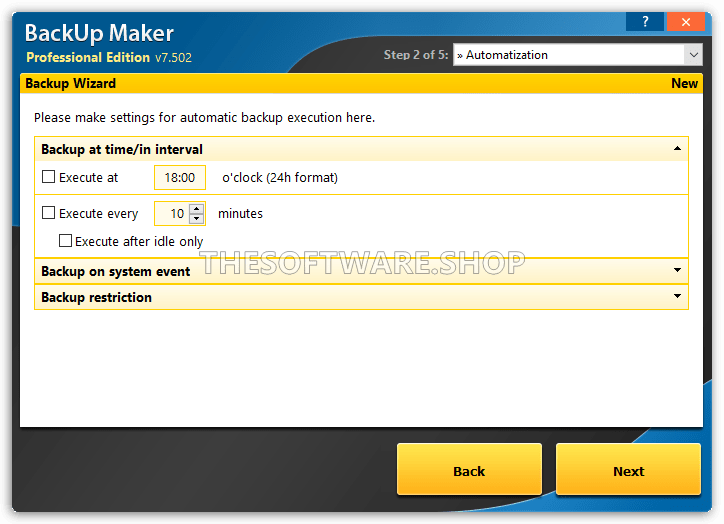Viewport: 724px width, 524px height.
Task: Close the BackUp Maker window
Action: point(686,22)
